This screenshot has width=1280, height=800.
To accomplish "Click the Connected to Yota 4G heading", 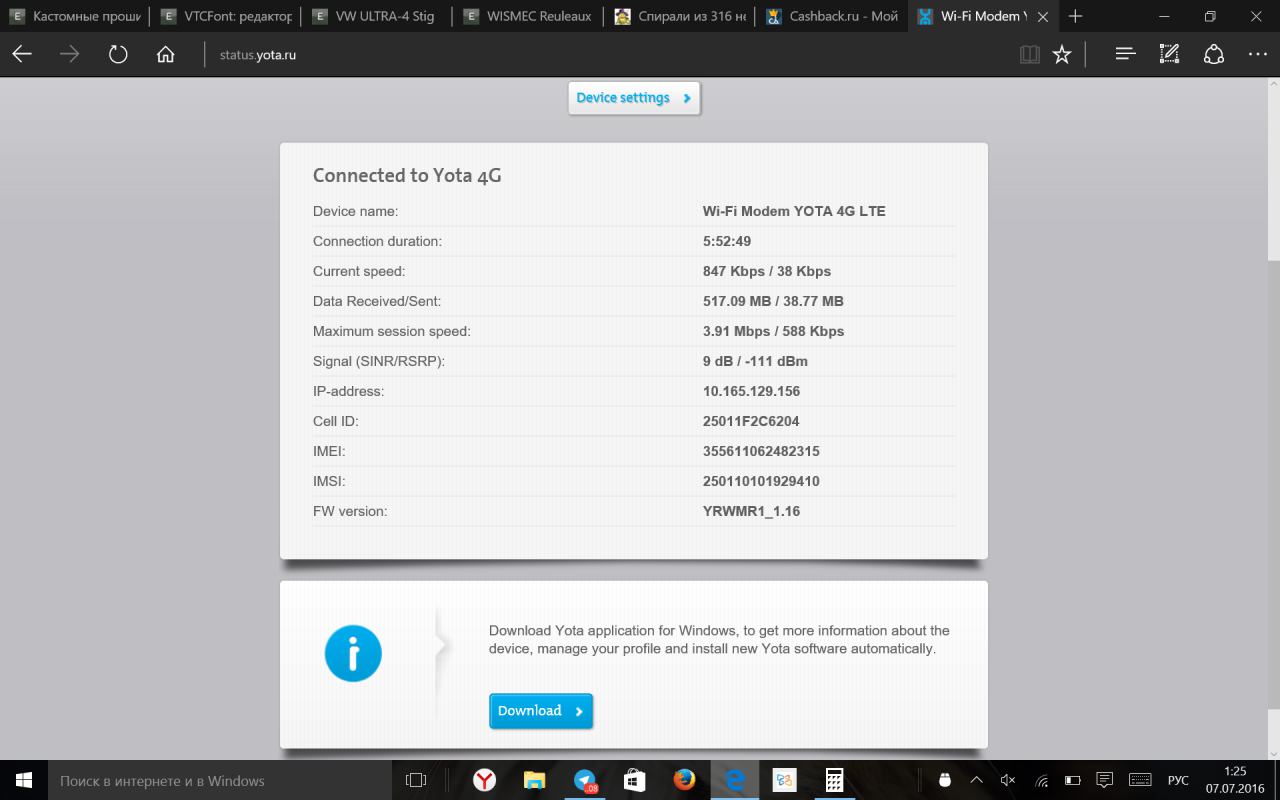I will pyautogui.click(x=407, y=175).
